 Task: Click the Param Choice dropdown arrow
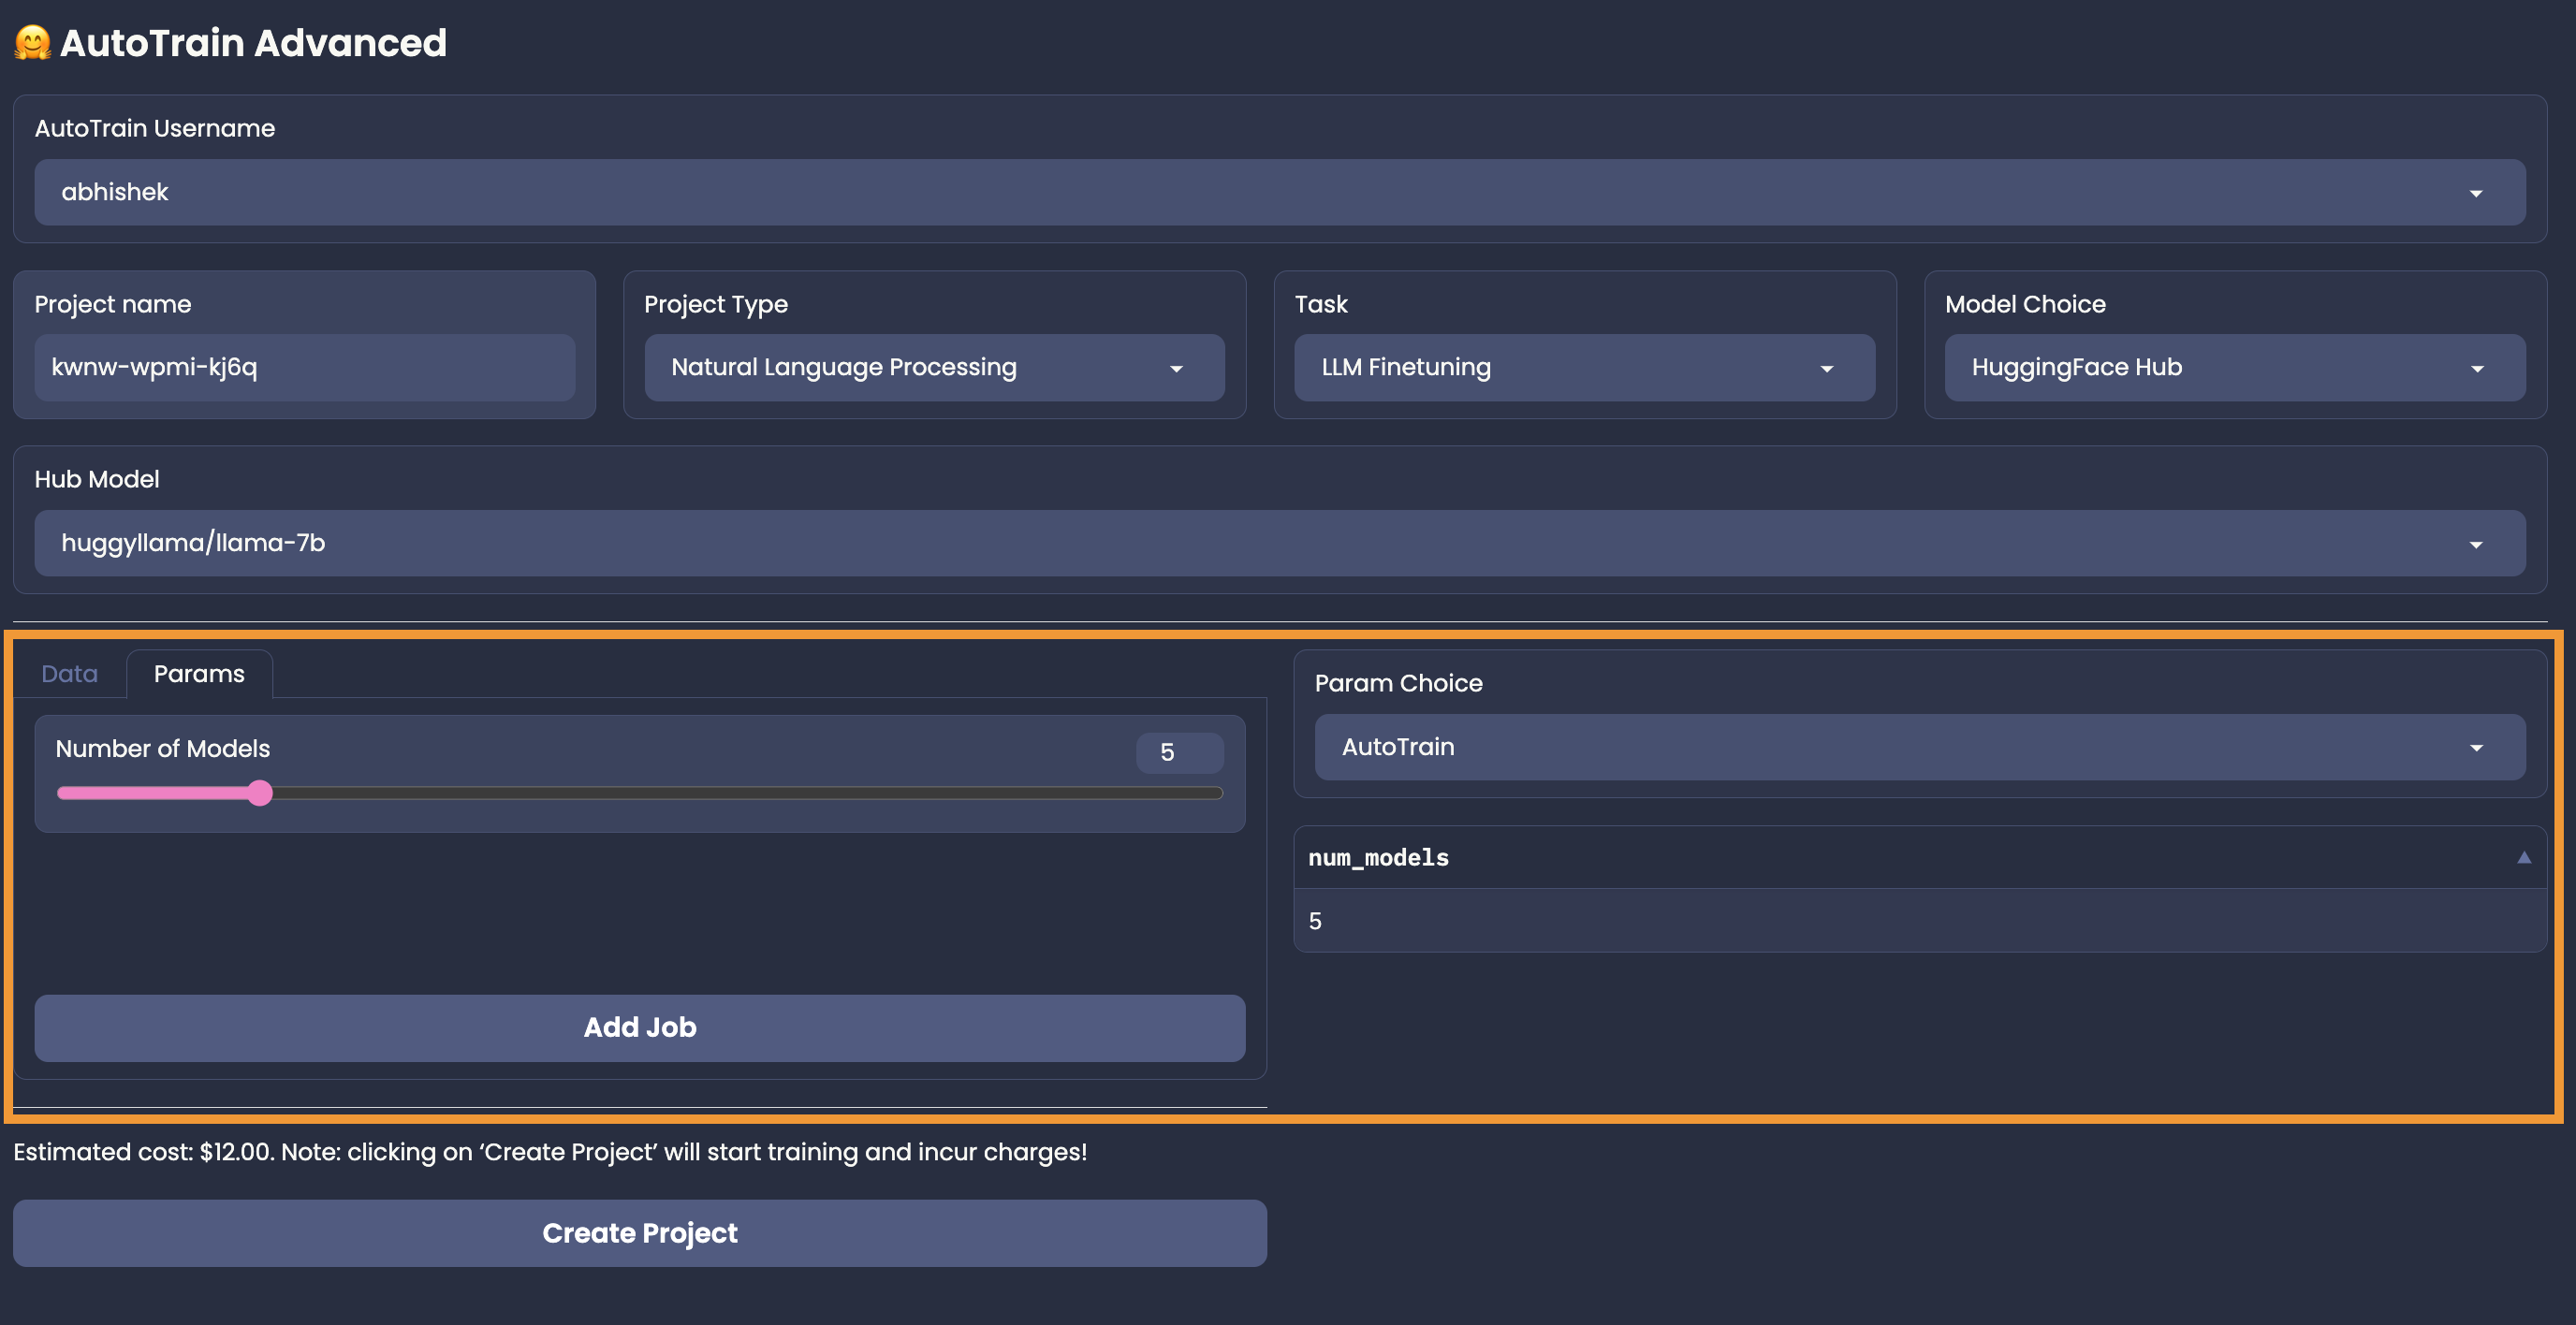point(2475,748)
